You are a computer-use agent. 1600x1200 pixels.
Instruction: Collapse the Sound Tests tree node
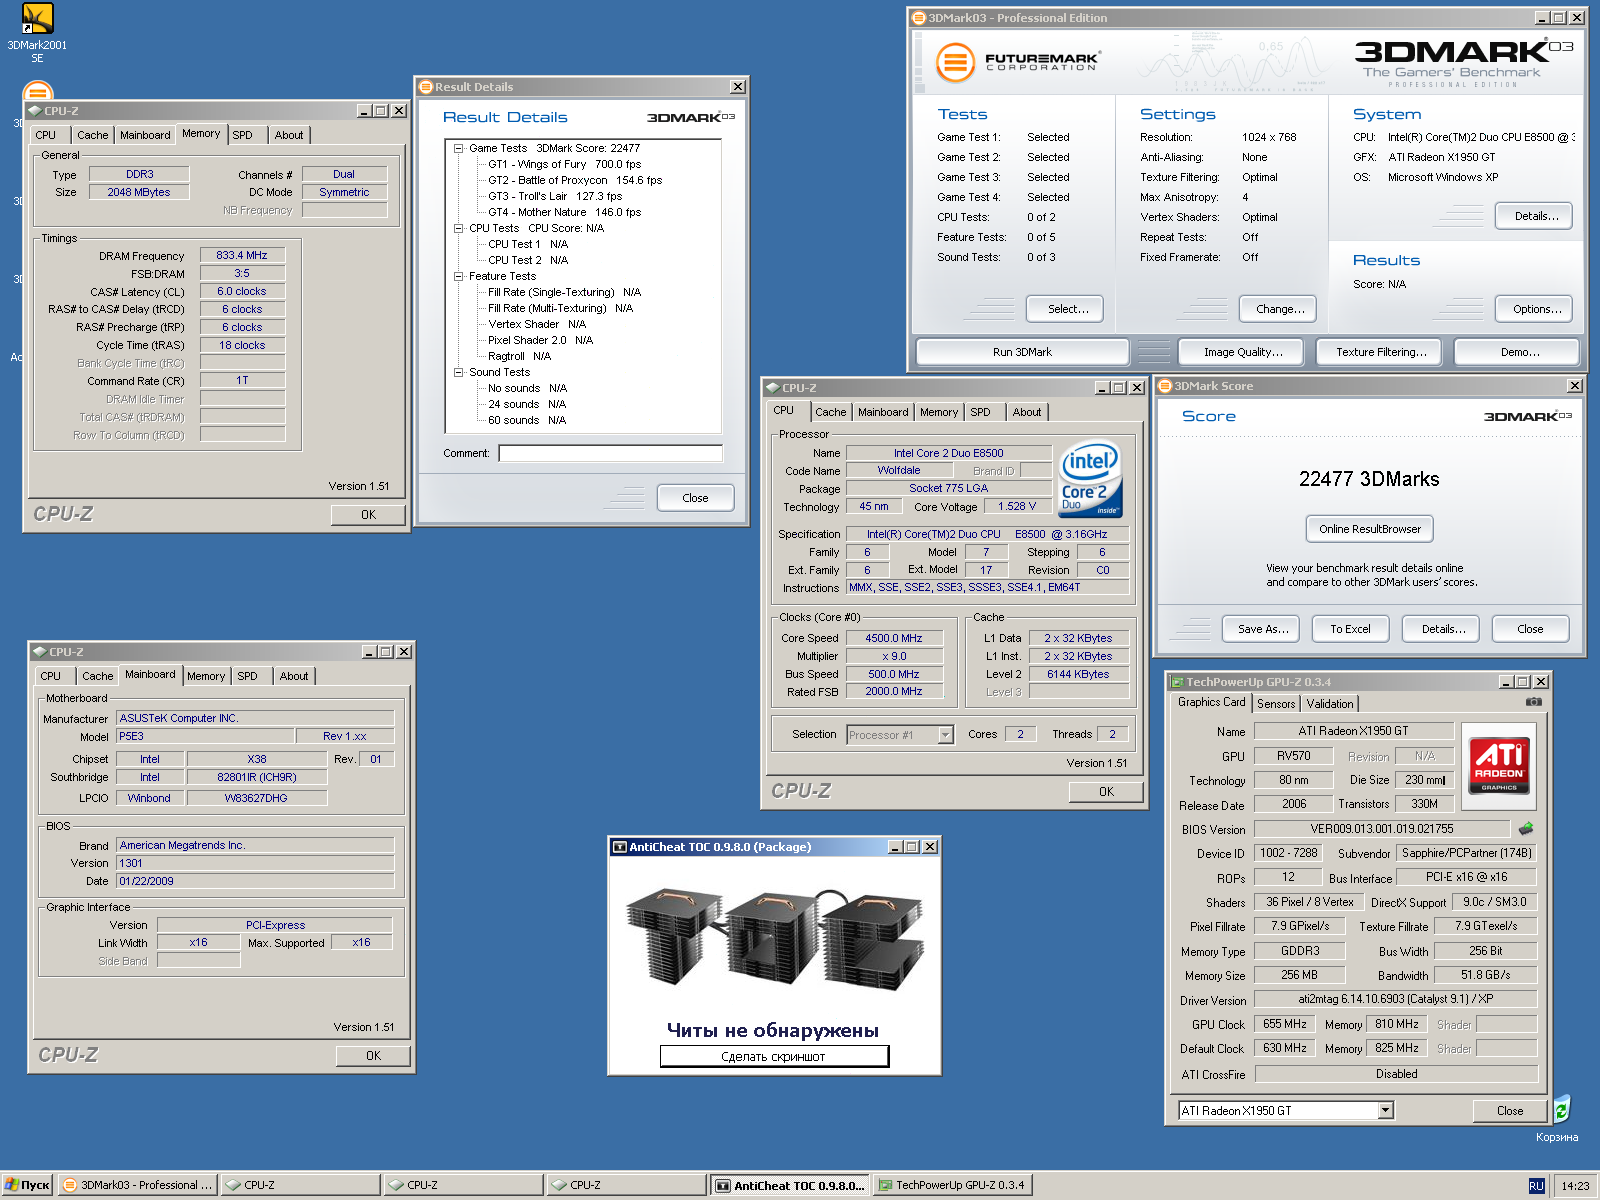(459, 372)
